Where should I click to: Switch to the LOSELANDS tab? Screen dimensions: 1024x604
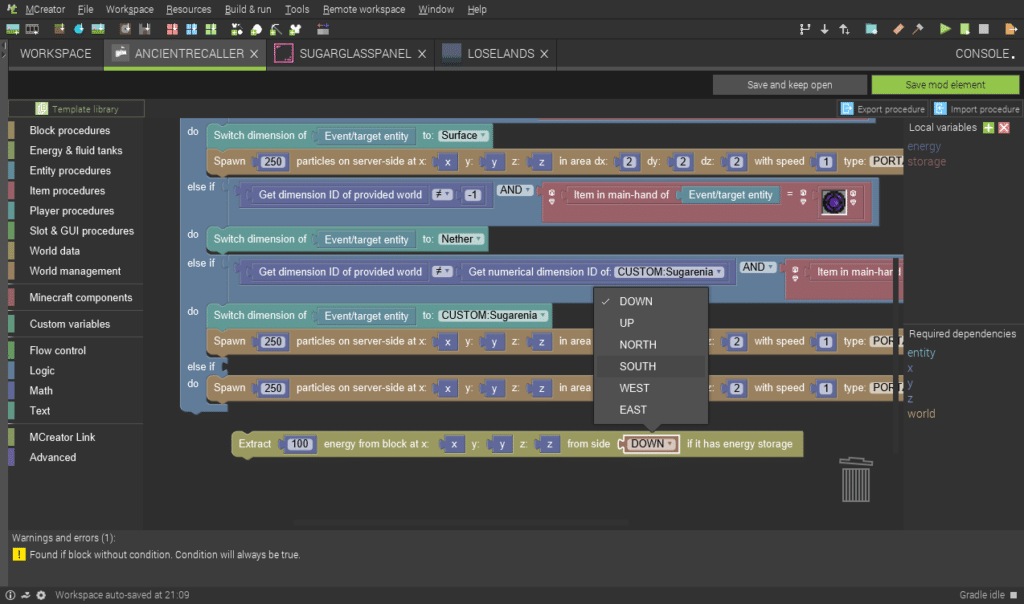click(x=495, y=54)
